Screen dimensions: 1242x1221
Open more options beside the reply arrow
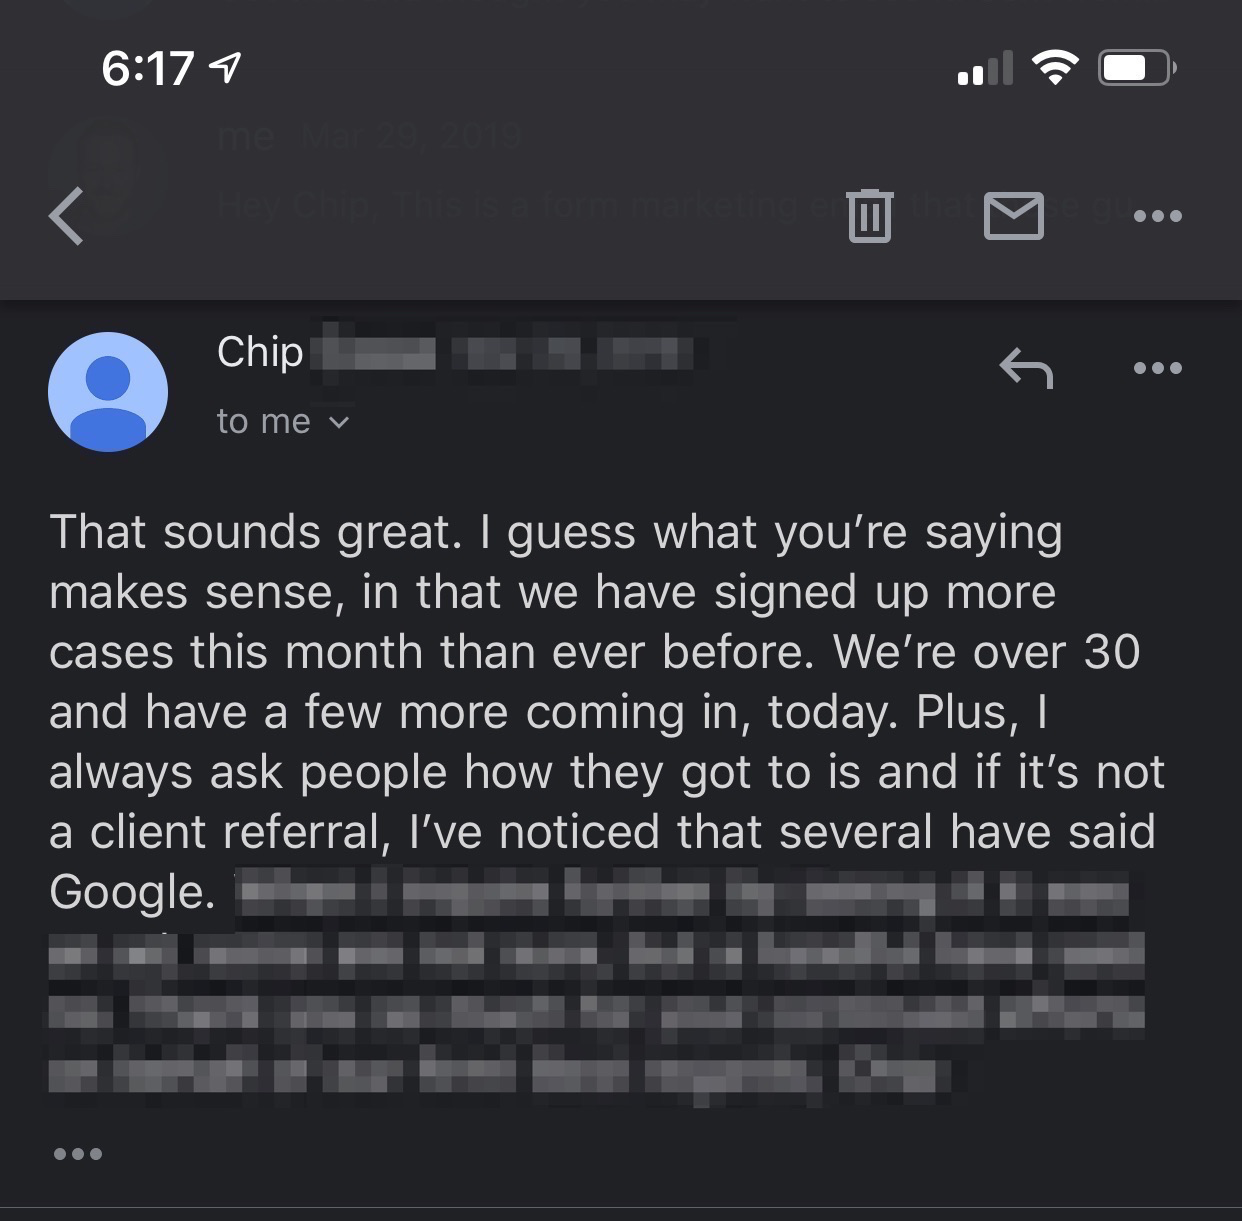point(1158,369)
